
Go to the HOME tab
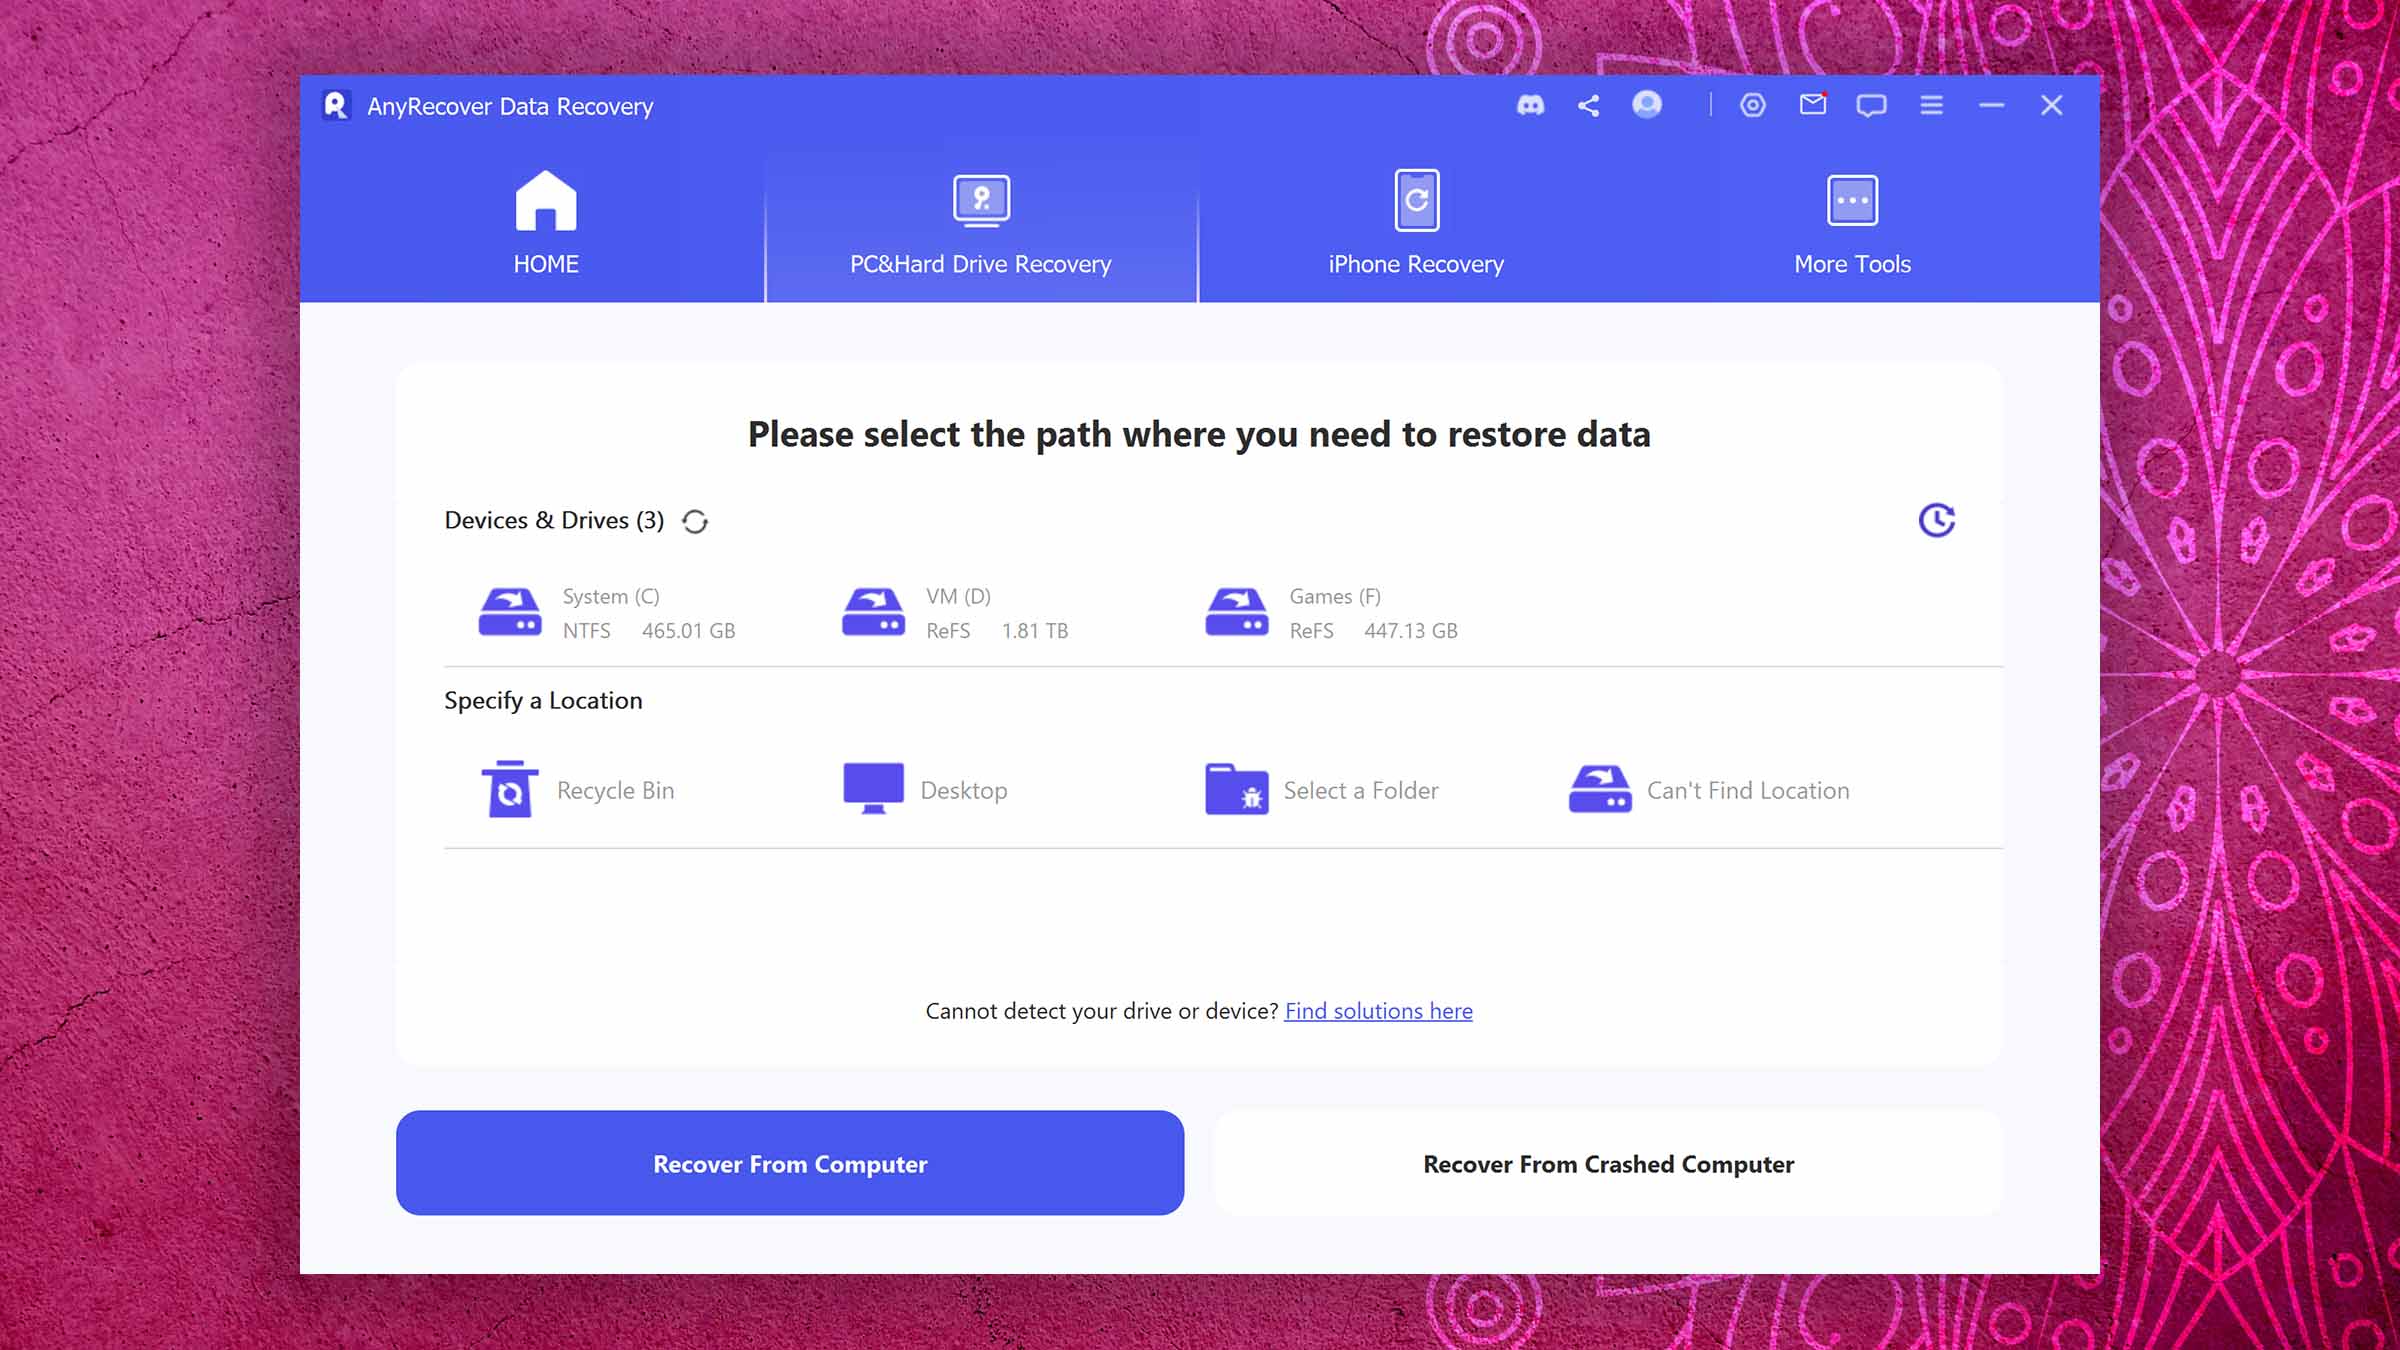(x=546, y=224)
